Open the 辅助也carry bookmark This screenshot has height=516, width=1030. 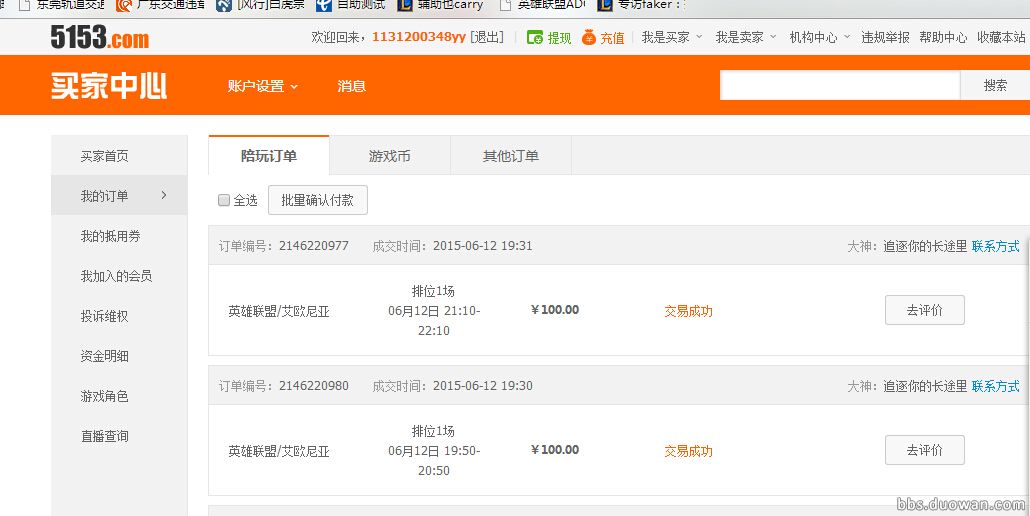441,5
